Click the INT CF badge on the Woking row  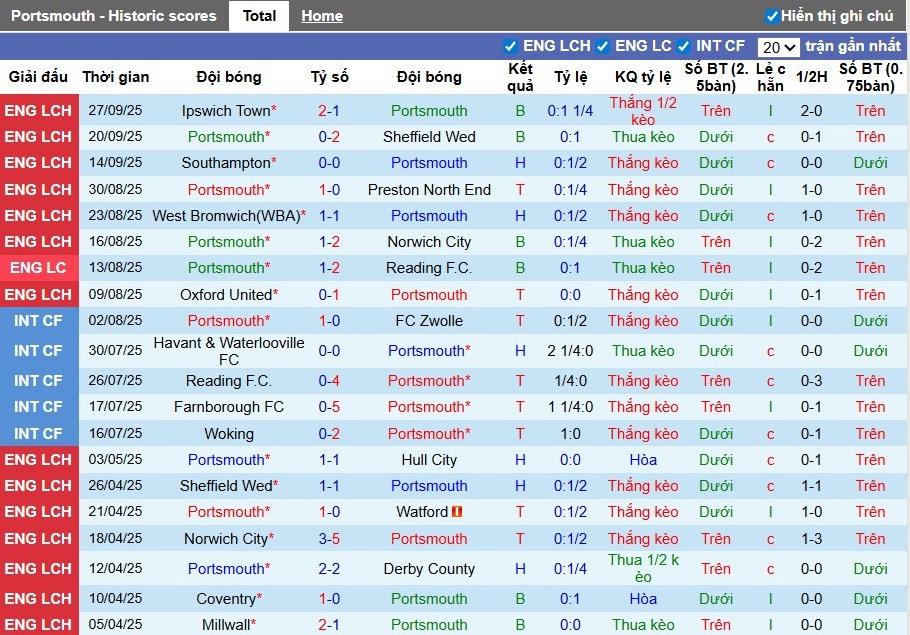[x=39, y=433]
